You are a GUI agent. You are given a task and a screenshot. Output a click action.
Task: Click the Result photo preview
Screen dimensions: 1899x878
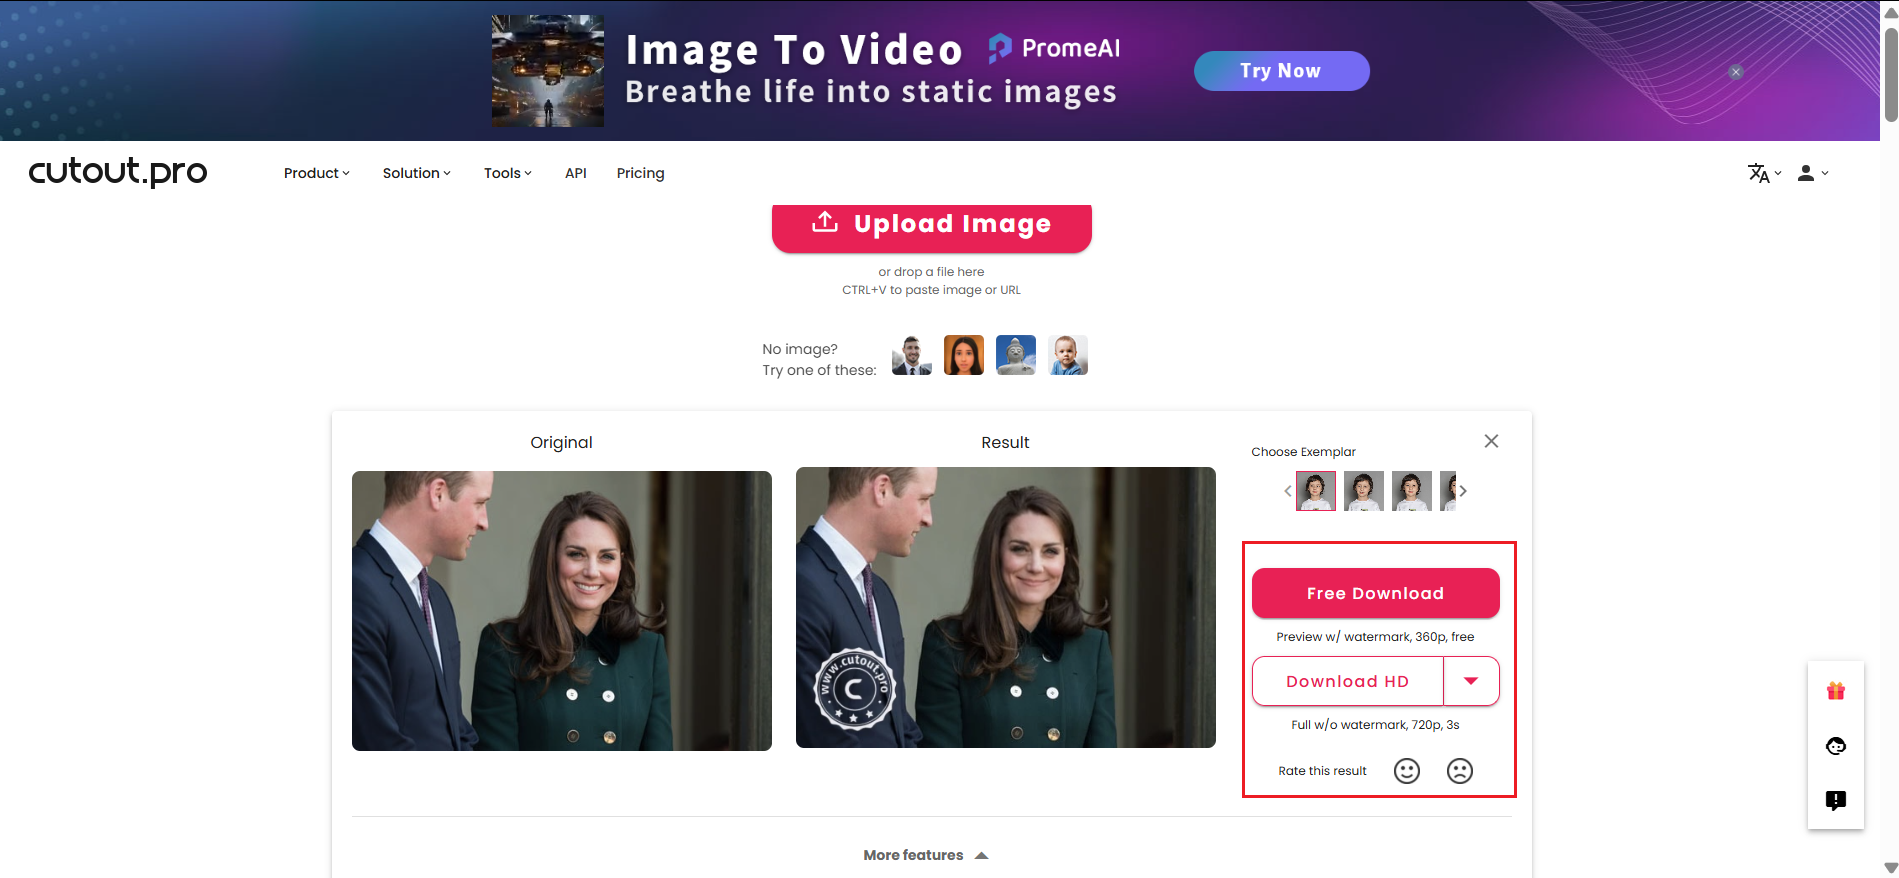click(x=1006, y=607)
